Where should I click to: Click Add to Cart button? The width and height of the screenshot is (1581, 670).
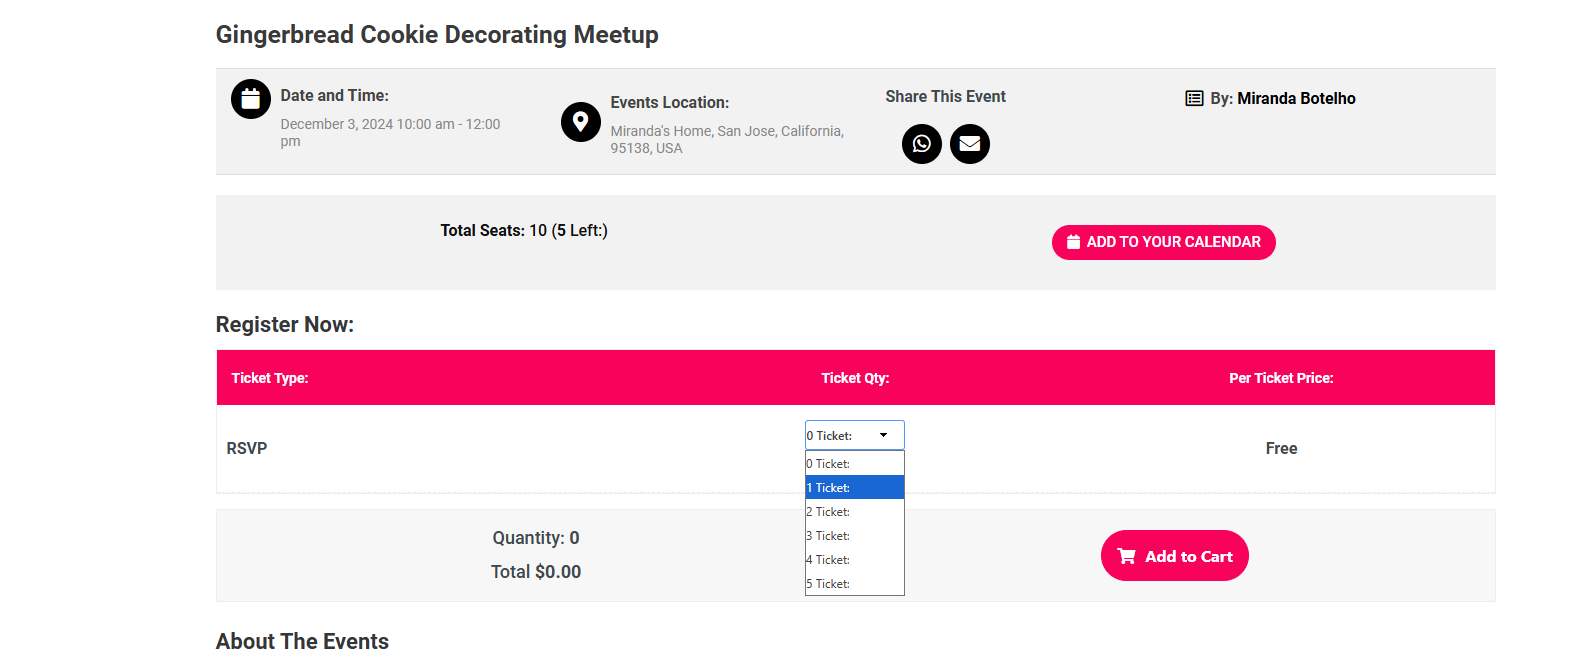[x=1175, y=556]
